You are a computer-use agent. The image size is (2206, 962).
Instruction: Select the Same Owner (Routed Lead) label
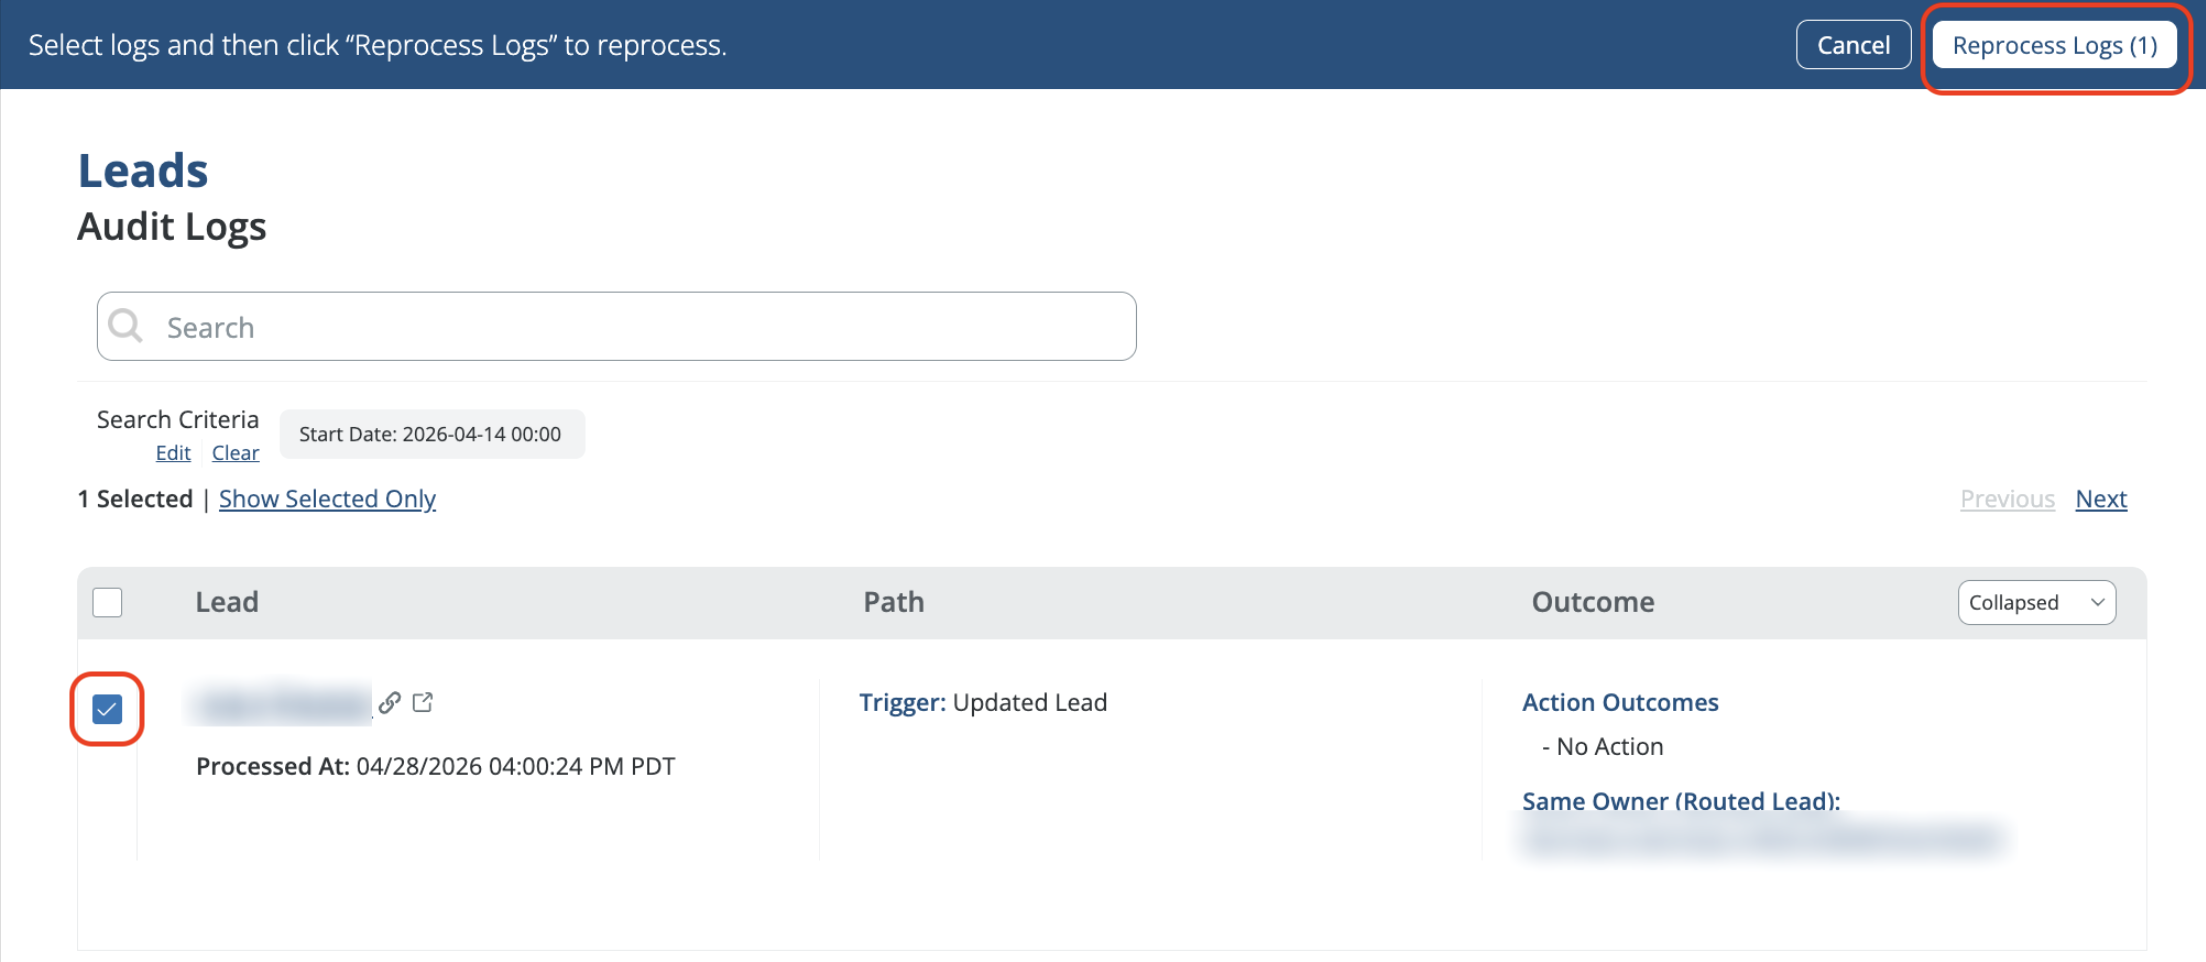pos(1680,801)
